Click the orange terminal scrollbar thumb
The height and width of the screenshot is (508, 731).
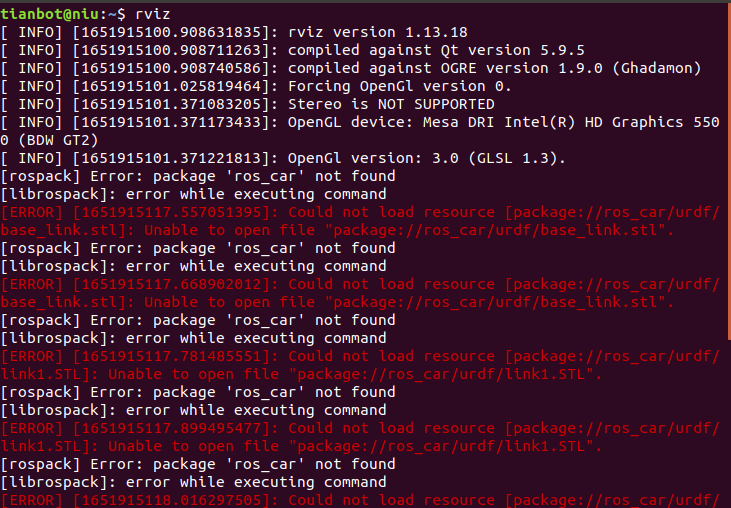pyautogui.click(x=729, y=170)
